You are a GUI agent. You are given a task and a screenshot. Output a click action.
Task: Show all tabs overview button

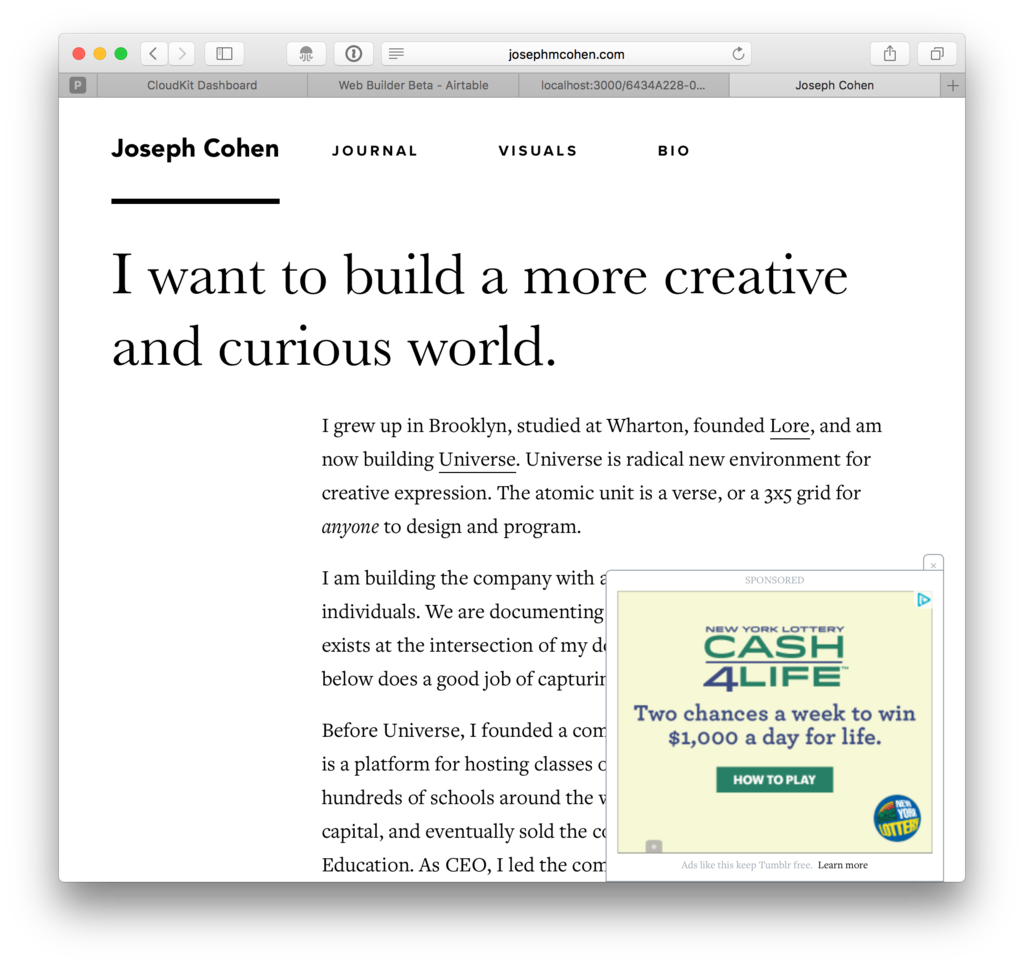click(x=937, y=54)
